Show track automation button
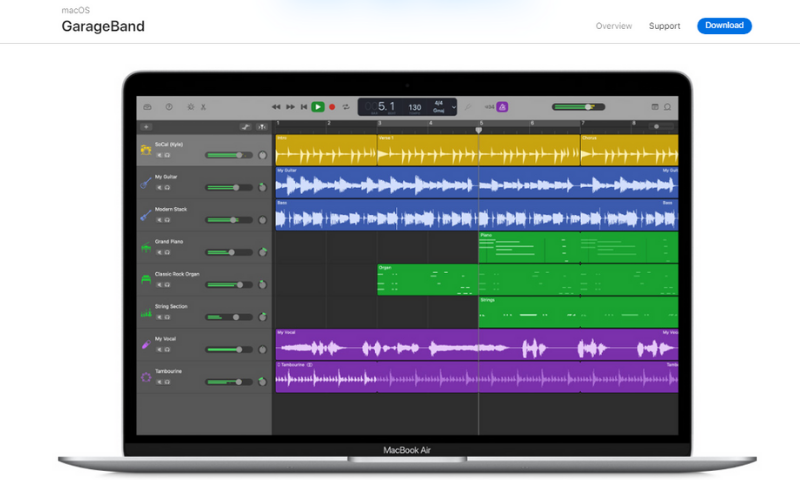This screenshot has width=800, height=500. click(246, 127)
